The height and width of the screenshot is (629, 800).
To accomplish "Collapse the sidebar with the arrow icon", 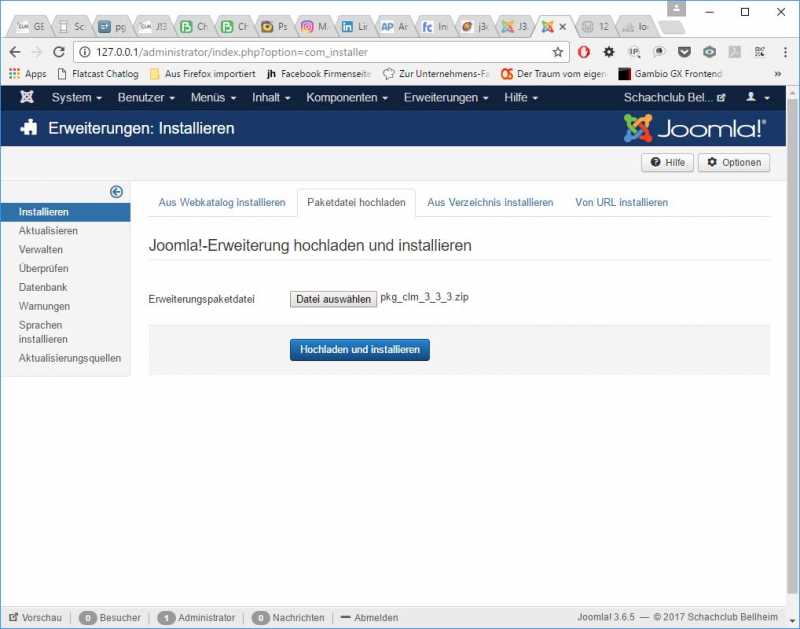I will [x=116, y=192].
